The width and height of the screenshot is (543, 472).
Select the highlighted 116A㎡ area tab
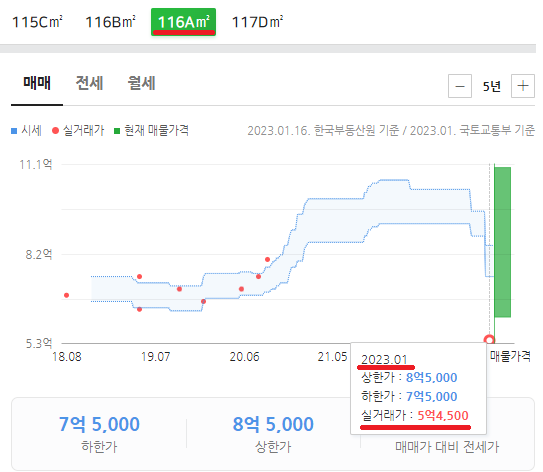(x=184, y=22)
